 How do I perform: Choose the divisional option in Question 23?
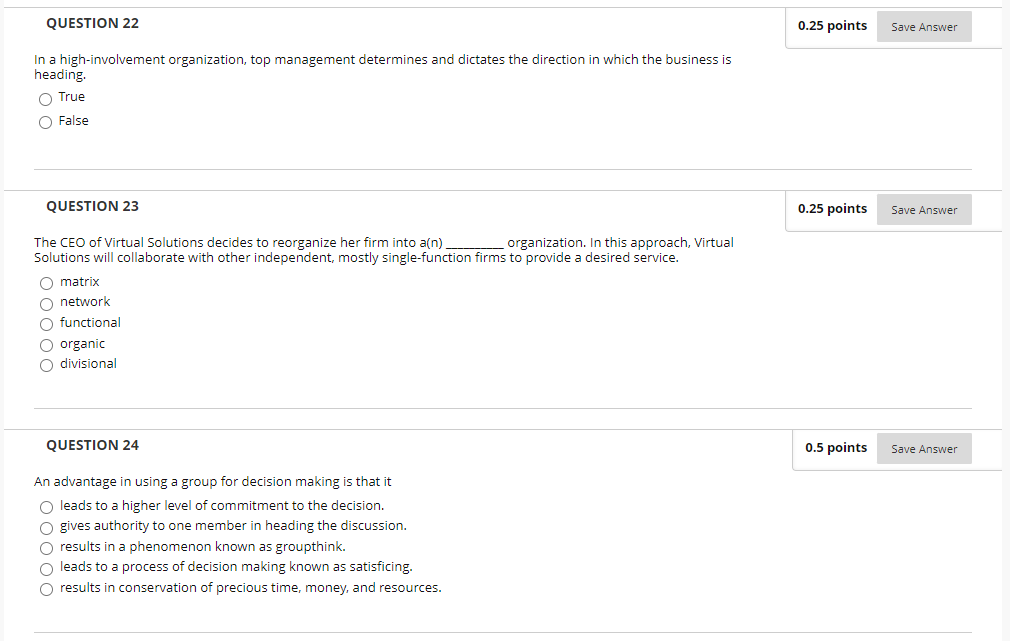(46, 365)
